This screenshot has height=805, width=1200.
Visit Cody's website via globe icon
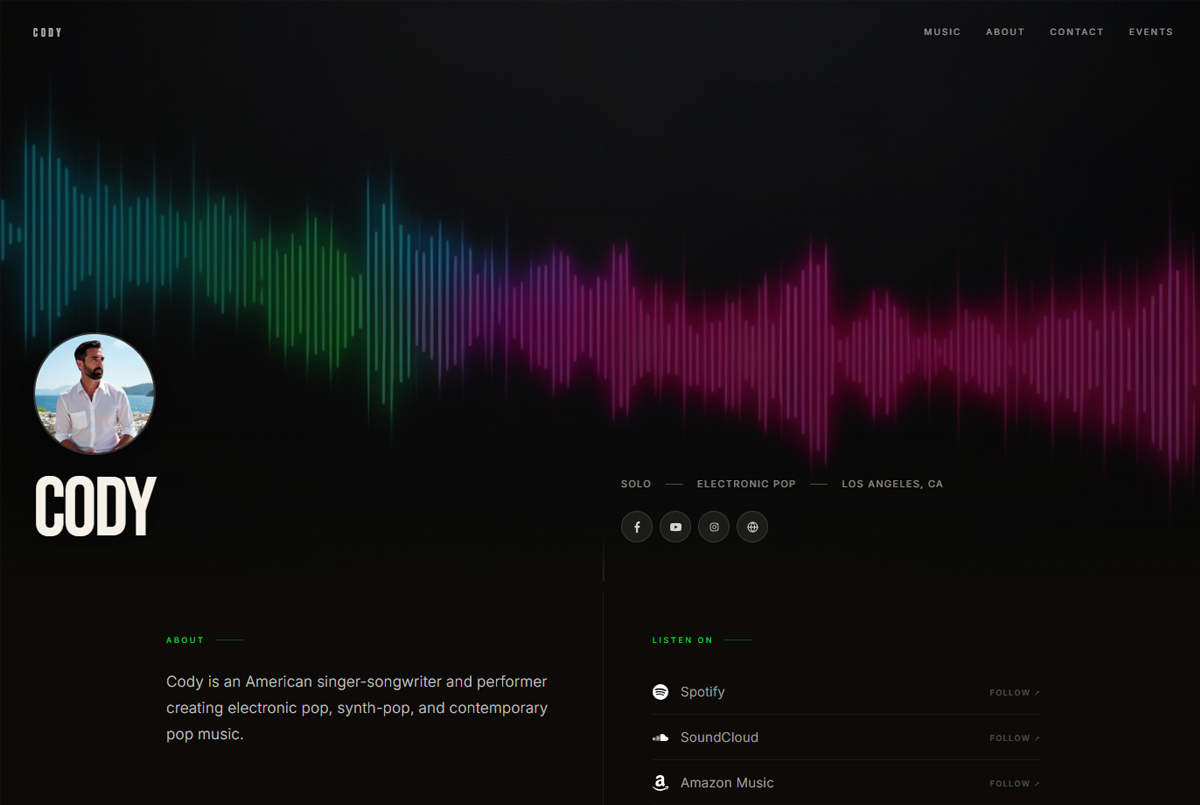point(752,527)
